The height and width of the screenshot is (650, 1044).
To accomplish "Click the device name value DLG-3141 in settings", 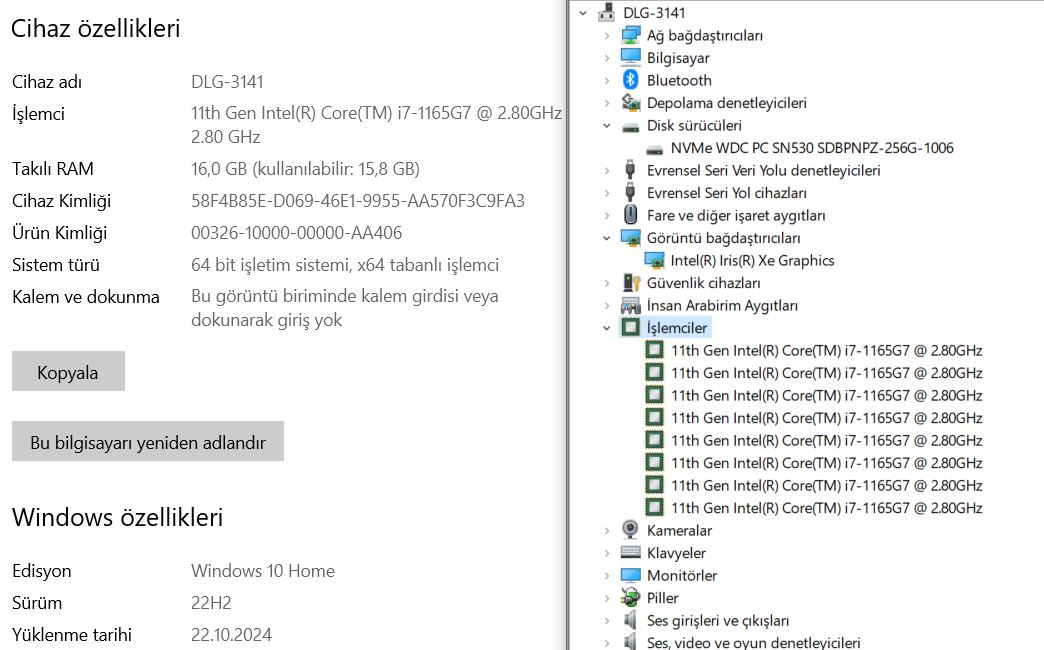I will (x=227, y=82).
